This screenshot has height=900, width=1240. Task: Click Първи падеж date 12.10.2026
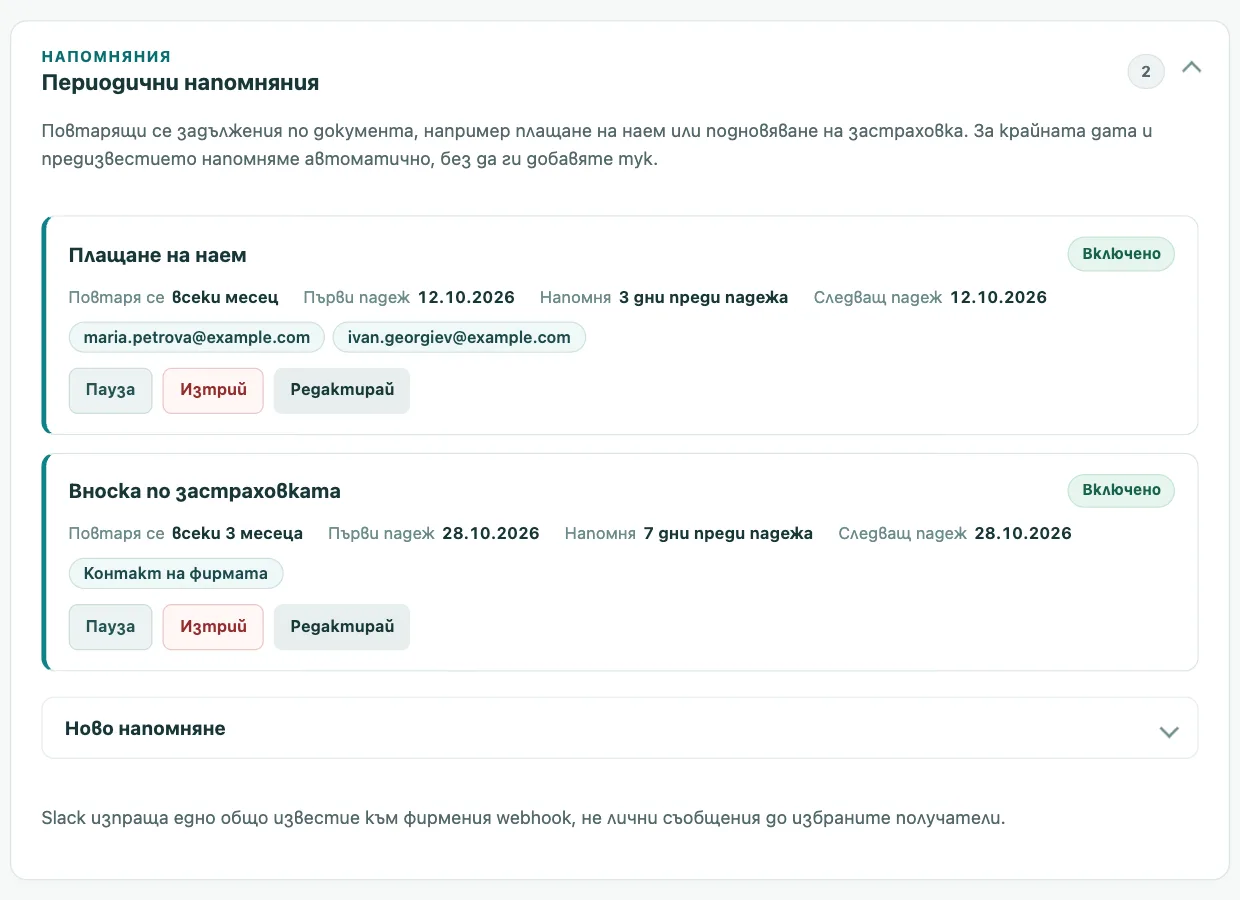point(466,297)
